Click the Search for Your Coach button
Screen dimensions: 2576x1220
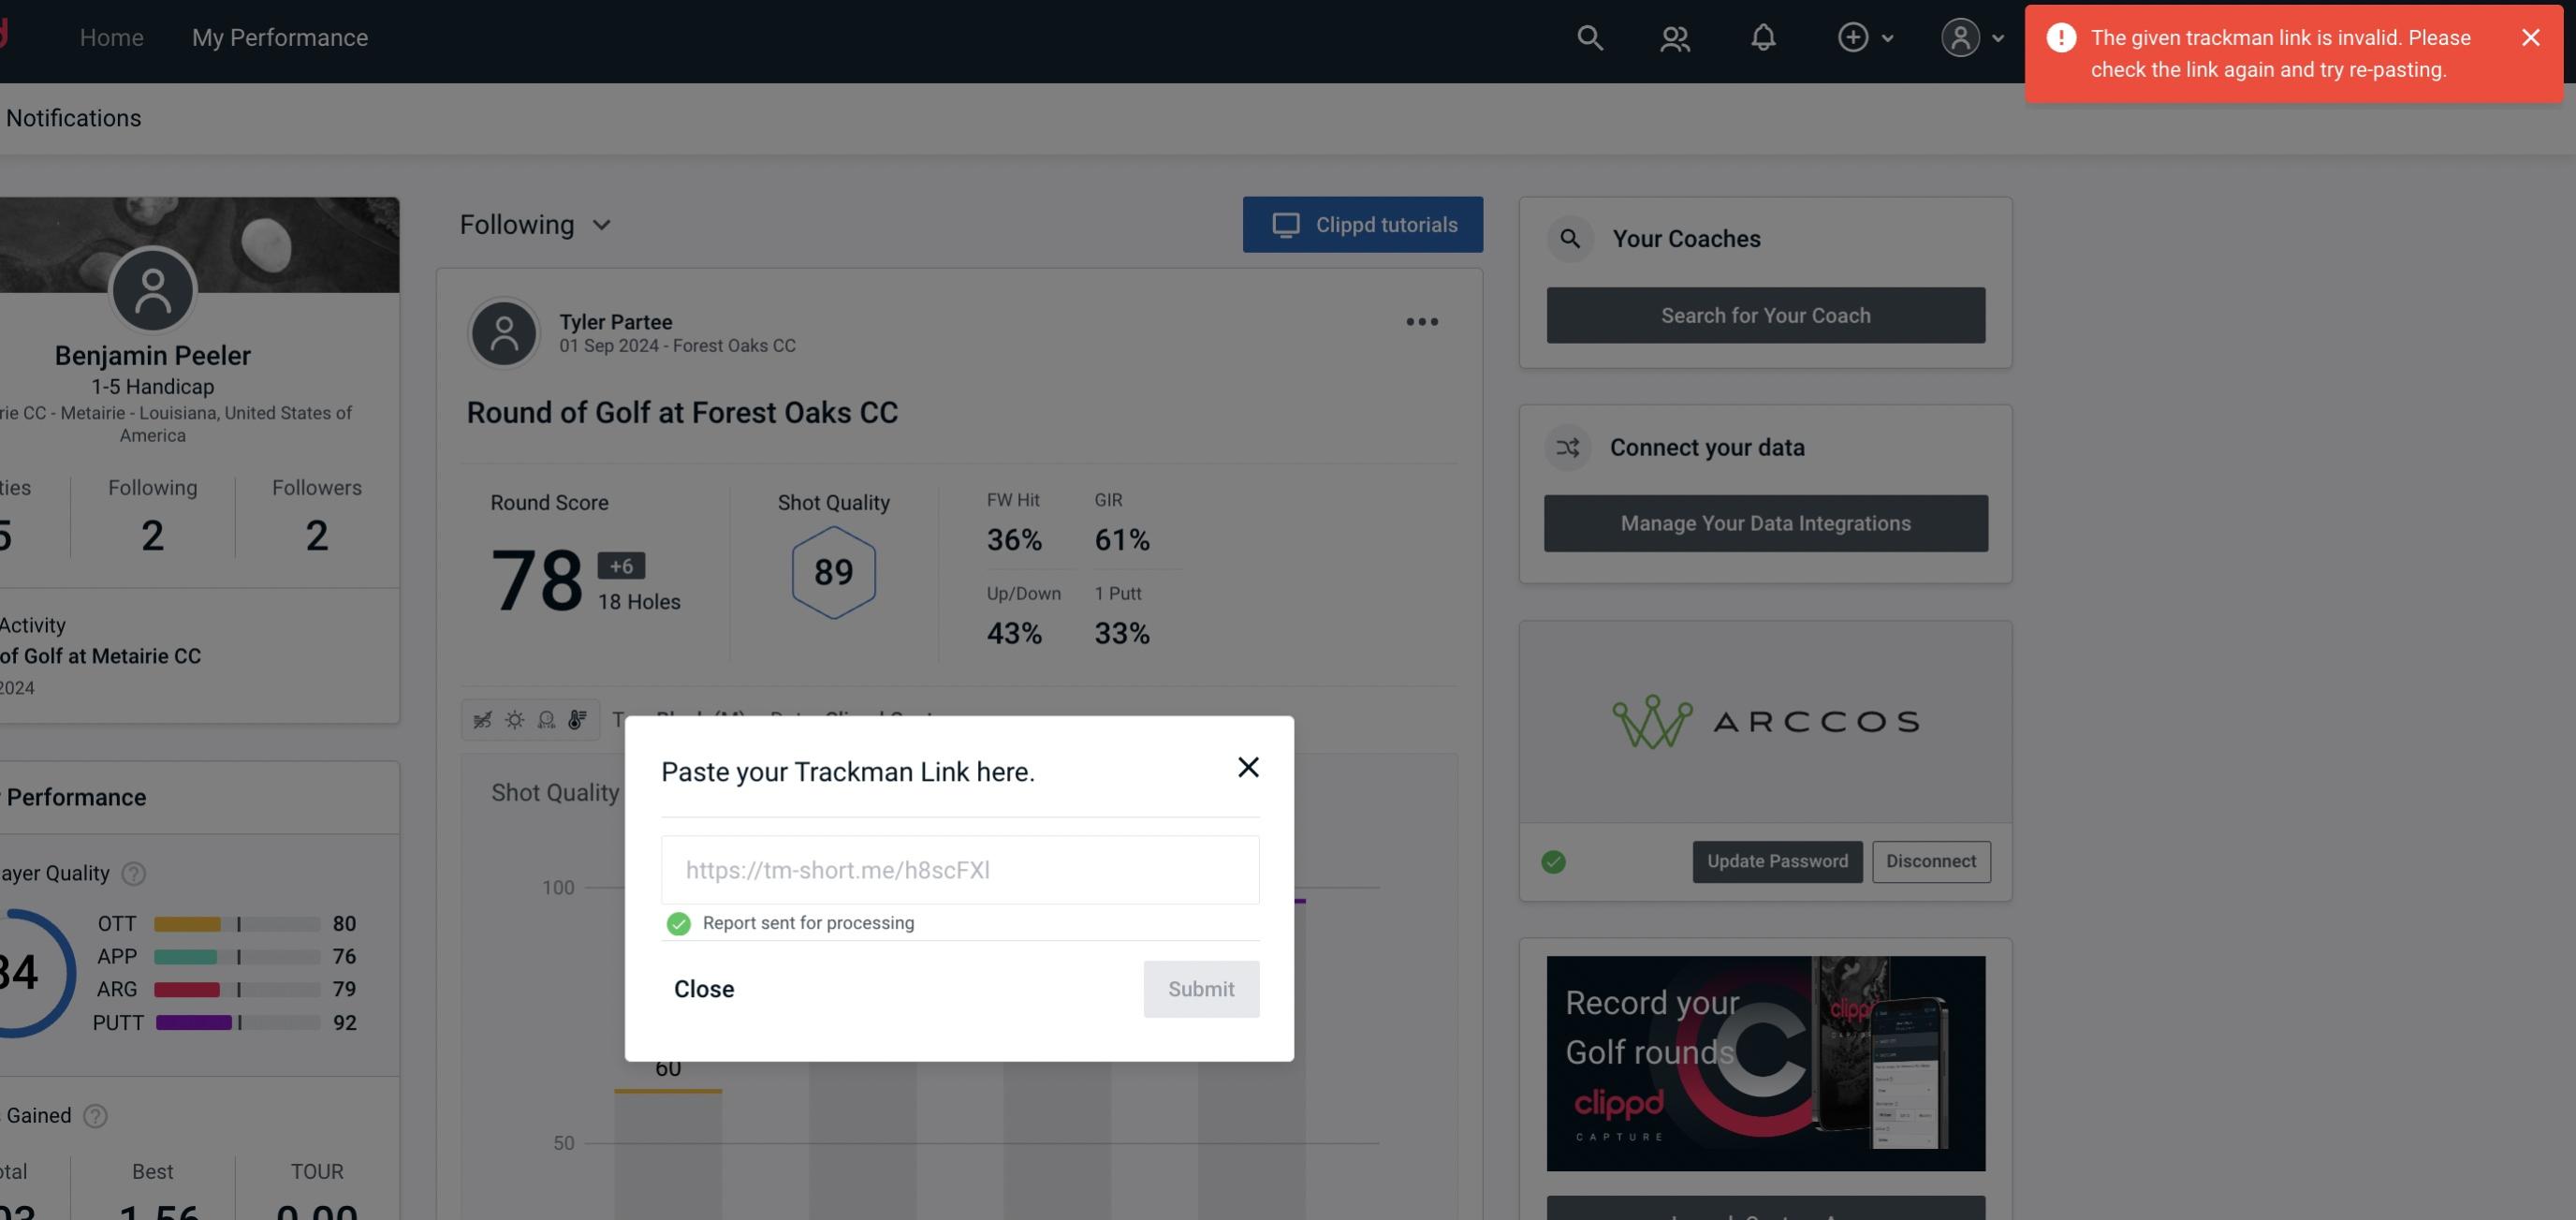click(x=1766, y=314)
